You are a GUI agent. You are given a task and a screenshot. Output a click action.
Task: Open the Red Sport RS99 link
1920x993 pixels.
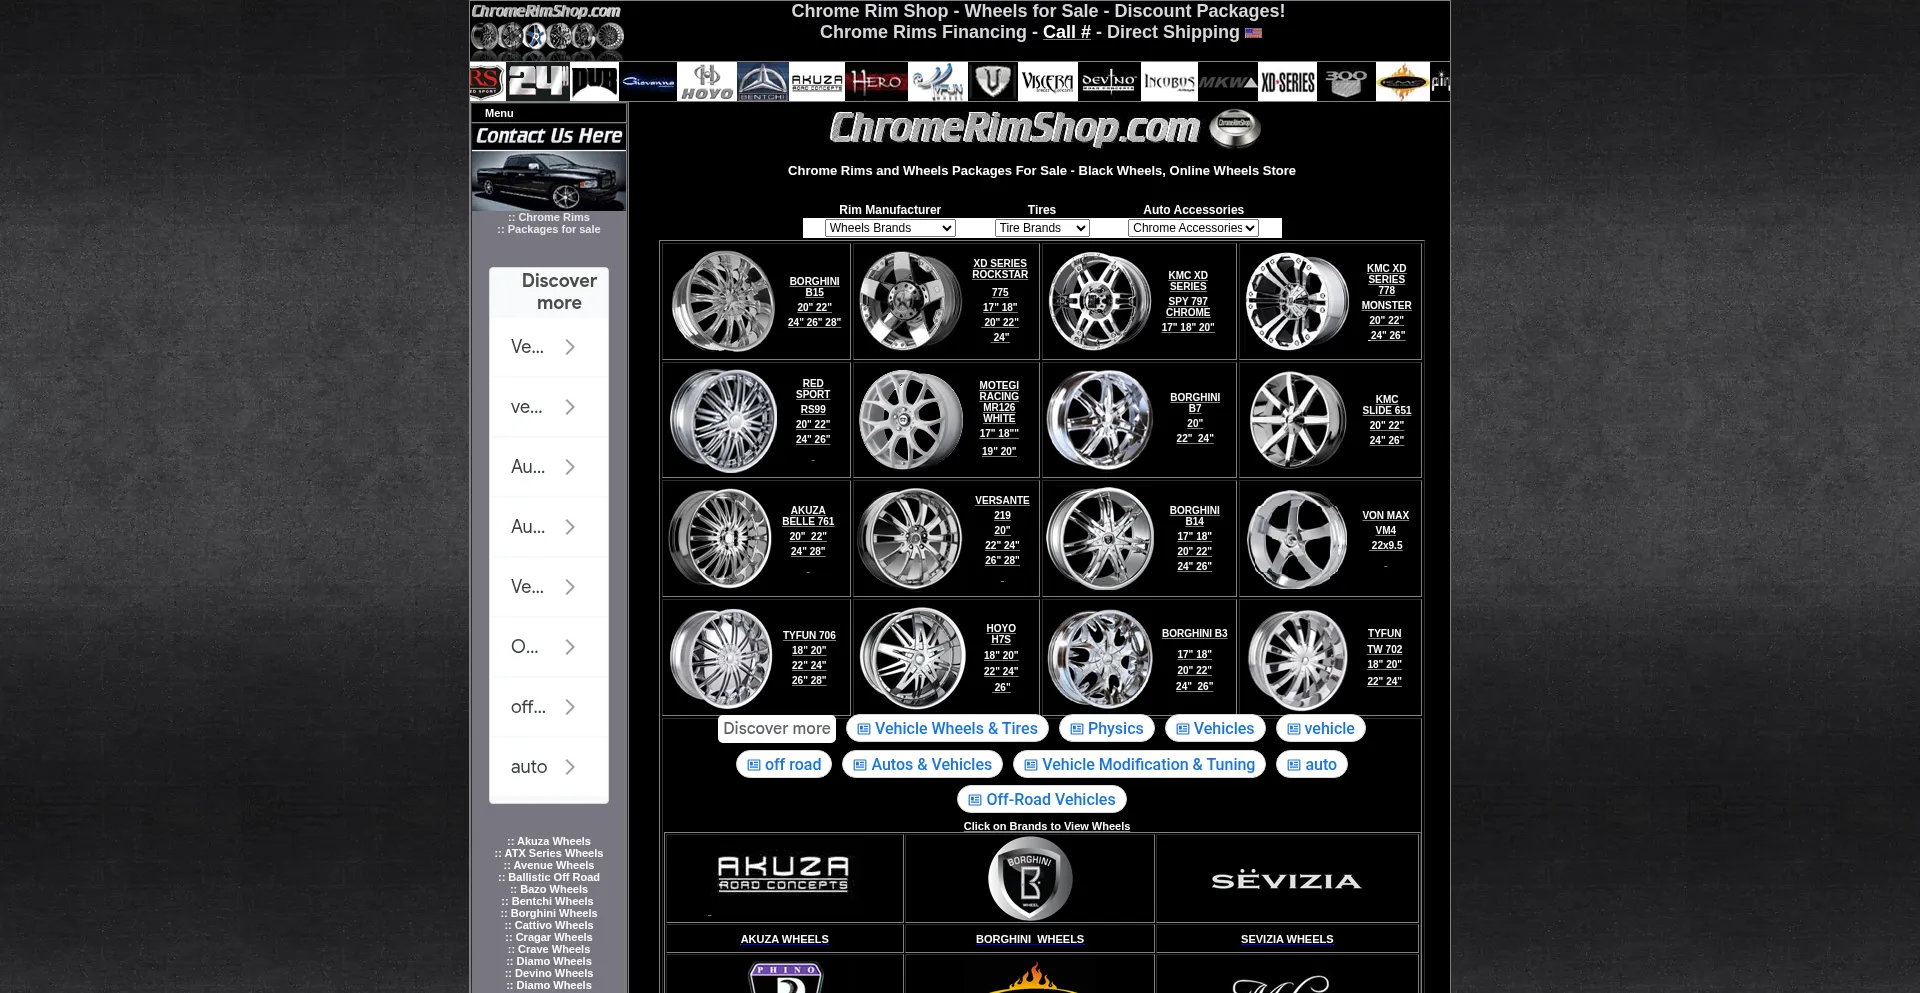coord(813,411)
